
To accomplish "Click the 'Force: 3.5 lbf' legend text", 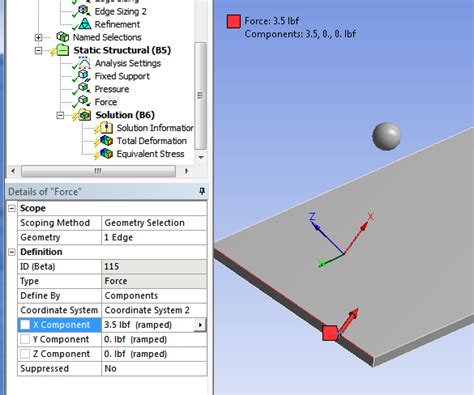I will 272,21.
